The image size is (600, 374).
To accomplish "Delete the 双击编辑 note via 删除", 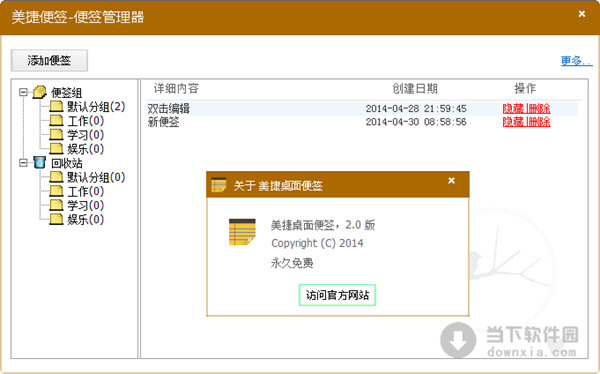I will pos(539,109).
